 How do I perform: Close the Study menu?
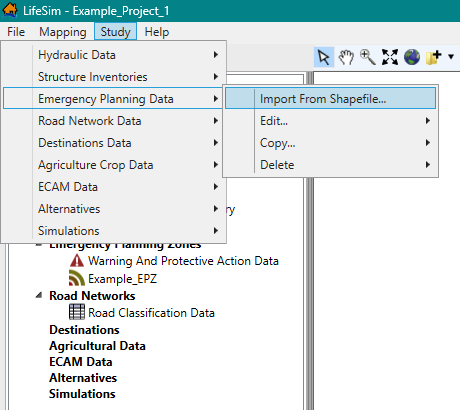point(115,32)
